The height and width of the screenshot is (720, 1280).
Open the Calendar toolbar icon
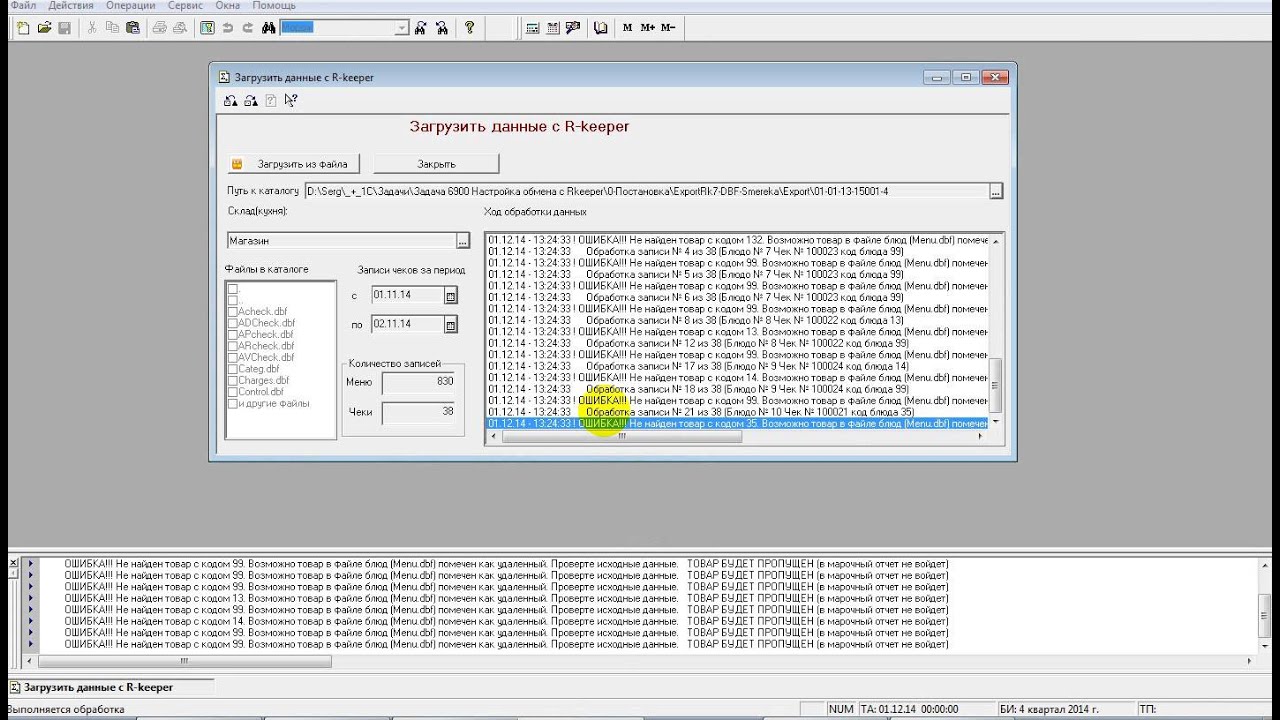click(x=552, y=28)
